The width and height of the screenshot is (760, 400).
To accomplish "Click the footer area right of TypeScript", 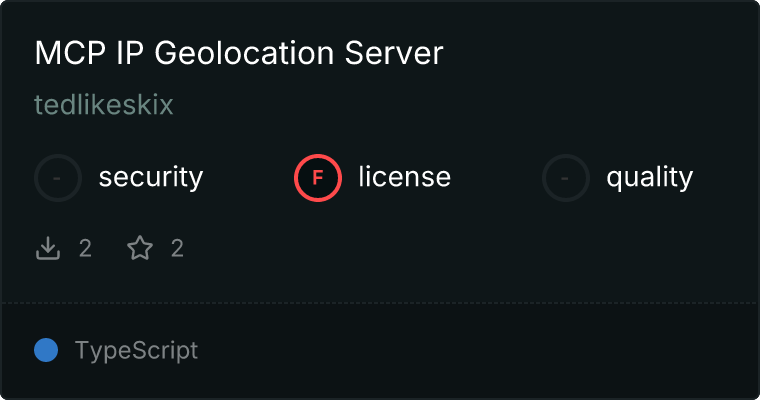I will (x=480, y=351).
